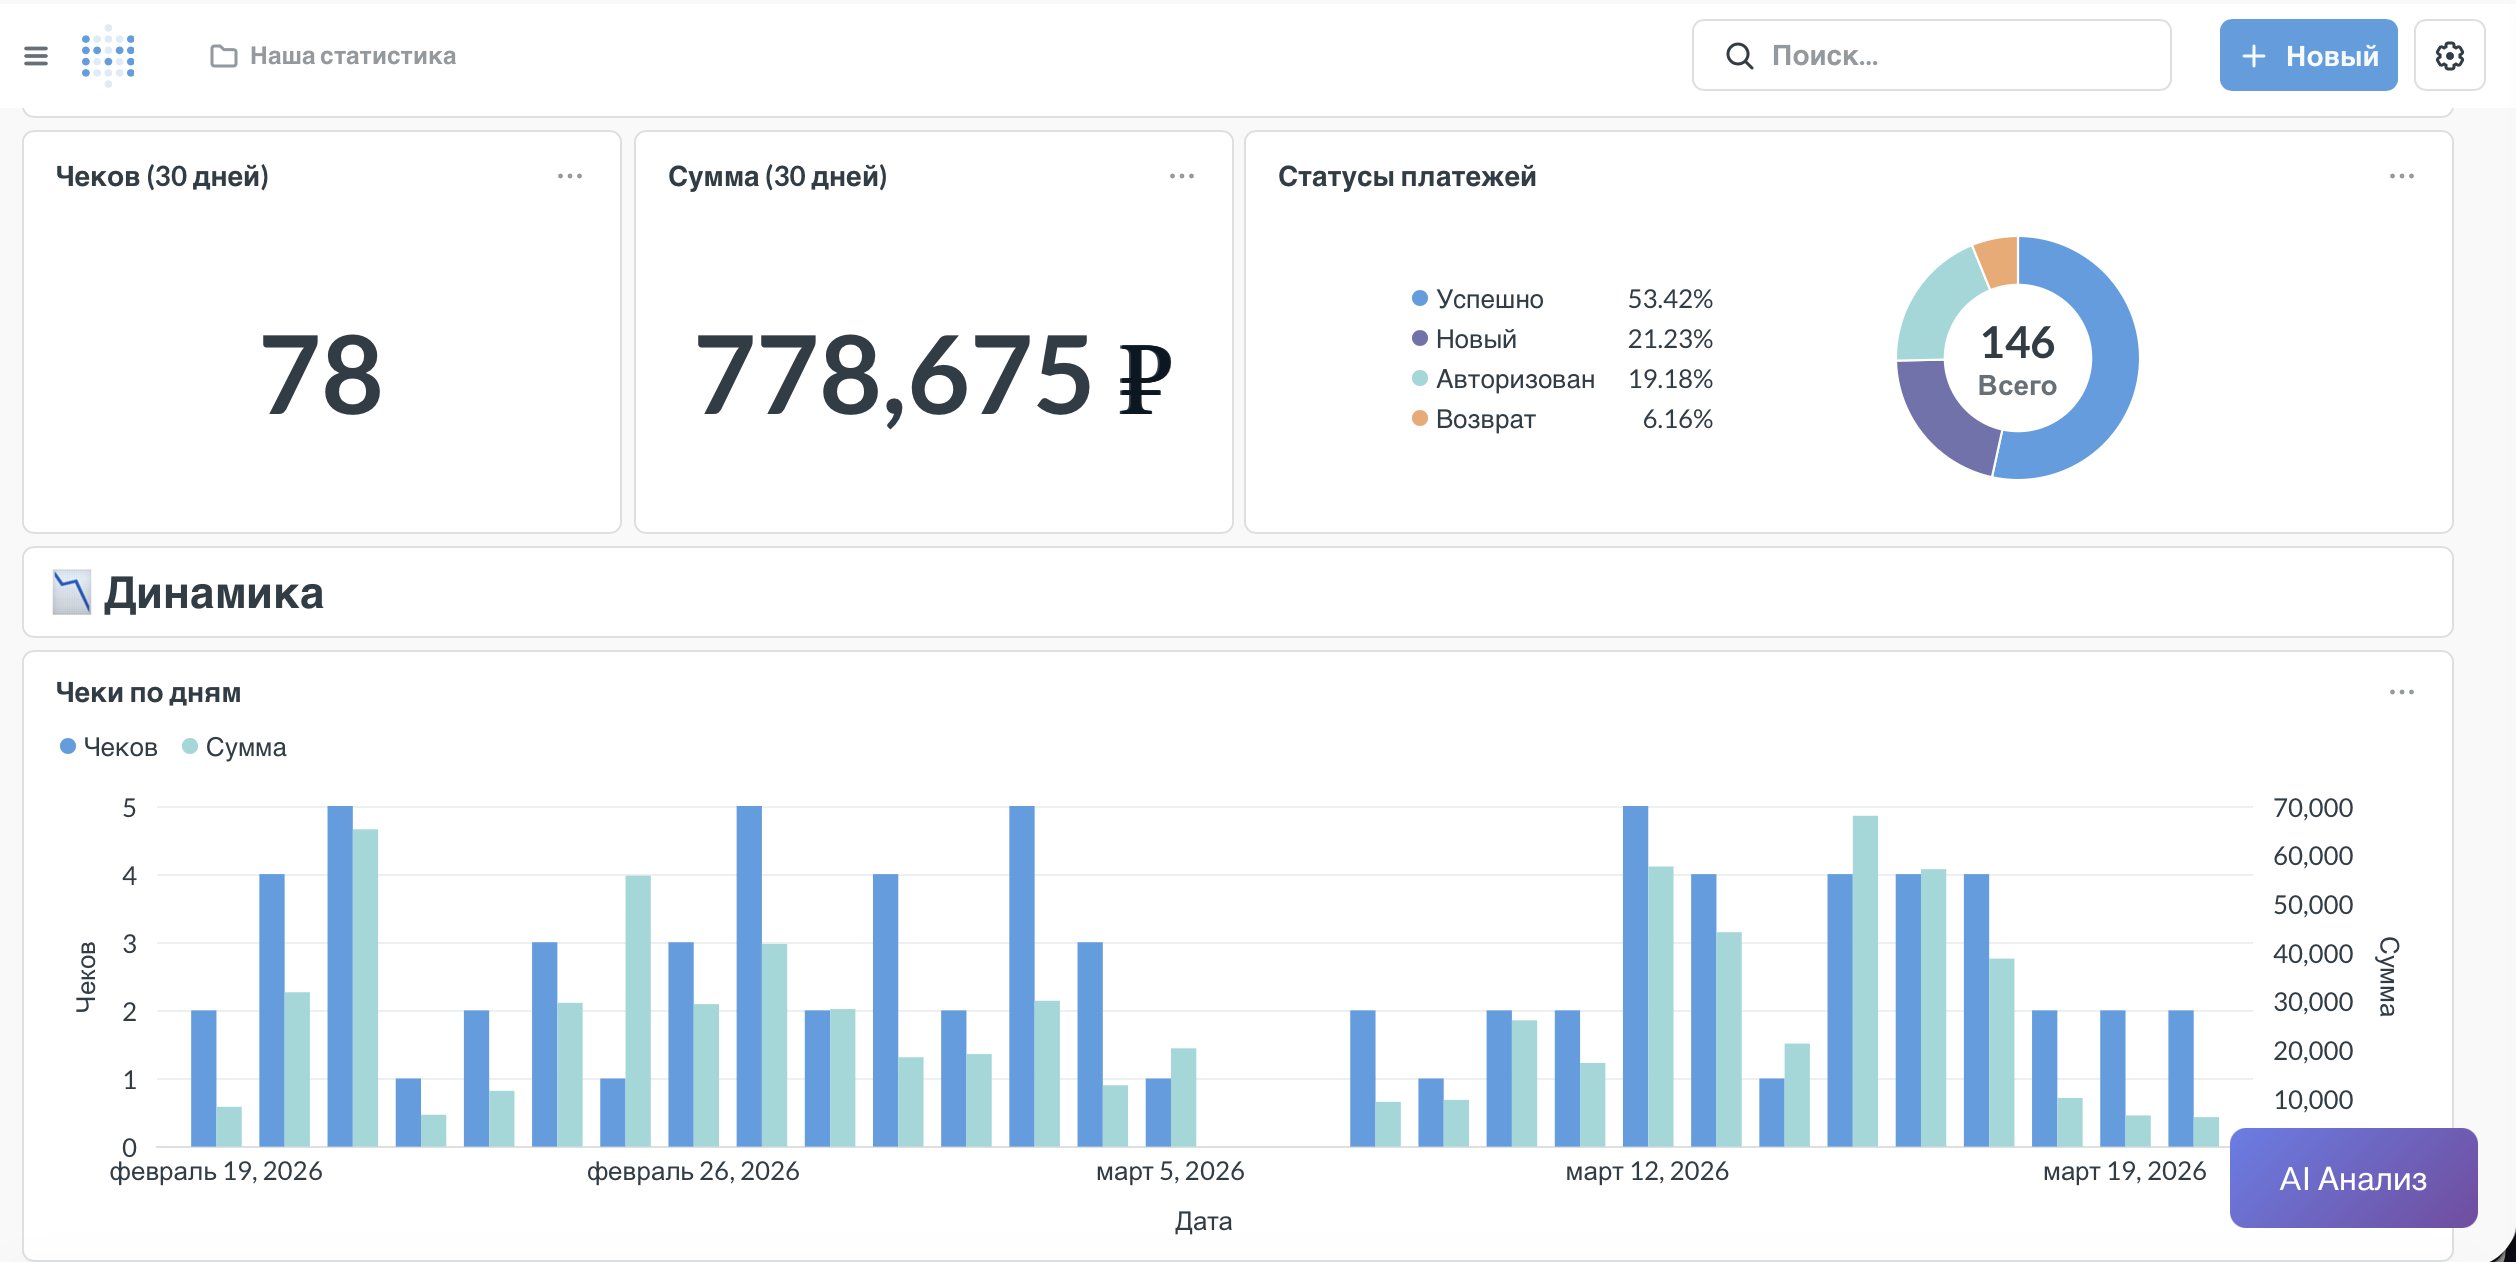2516x1262 pixels.
Task: Open the Наша статистика folder icon
Action: [222, 55]
